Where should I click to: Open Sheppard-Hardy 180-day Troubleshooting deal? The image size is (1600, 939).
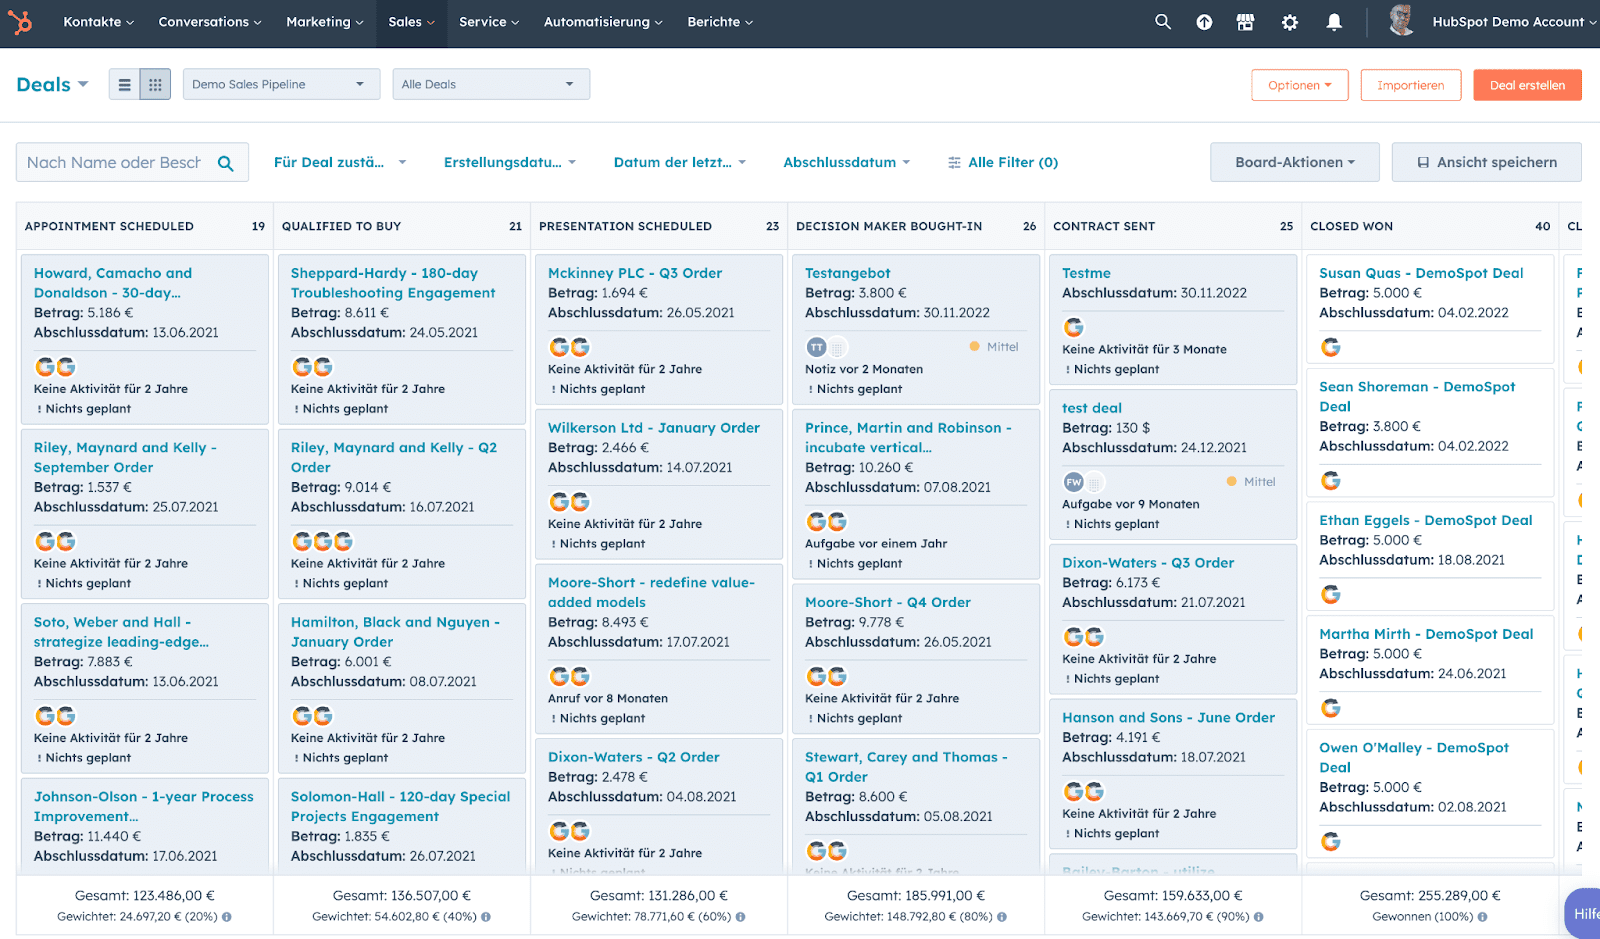pos(393,283)
